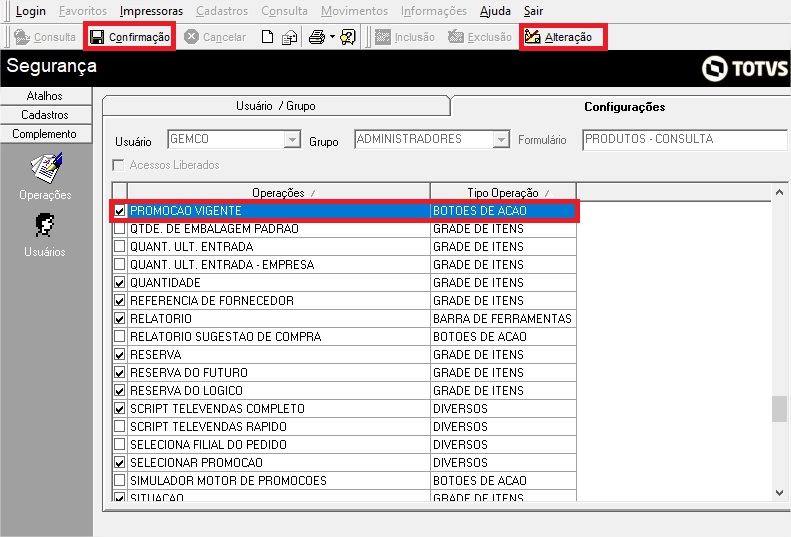Open the Sair menu
791x537 pixels.
tap(533, 11)
